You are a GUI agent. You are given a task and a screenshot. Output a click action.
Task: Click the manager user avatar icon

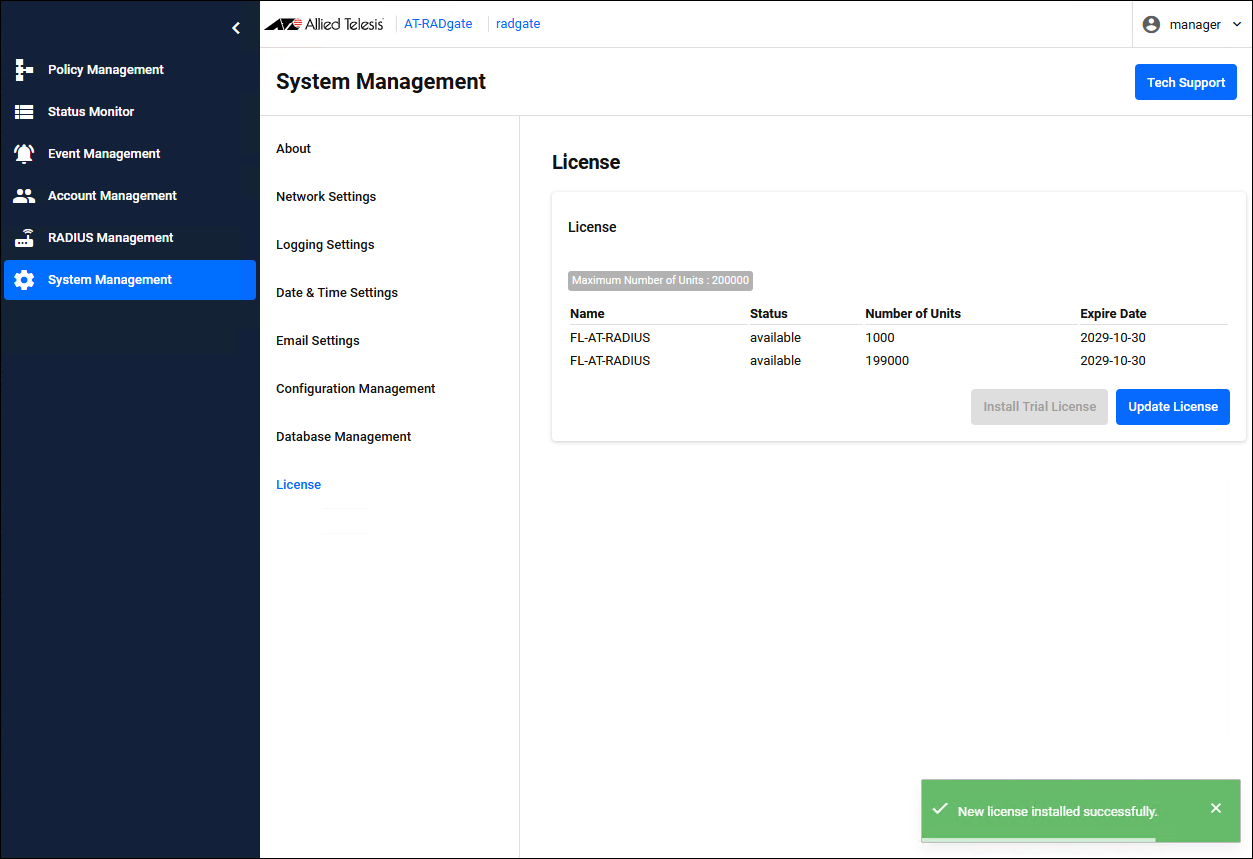[x=1151, y=24]
